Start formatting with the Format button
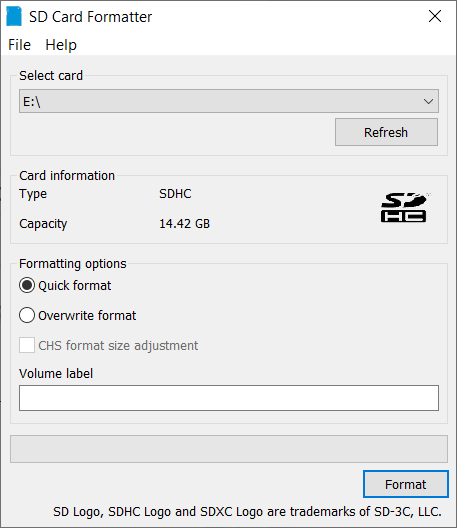This screenshot has width=457, height=528. [406, 484]
